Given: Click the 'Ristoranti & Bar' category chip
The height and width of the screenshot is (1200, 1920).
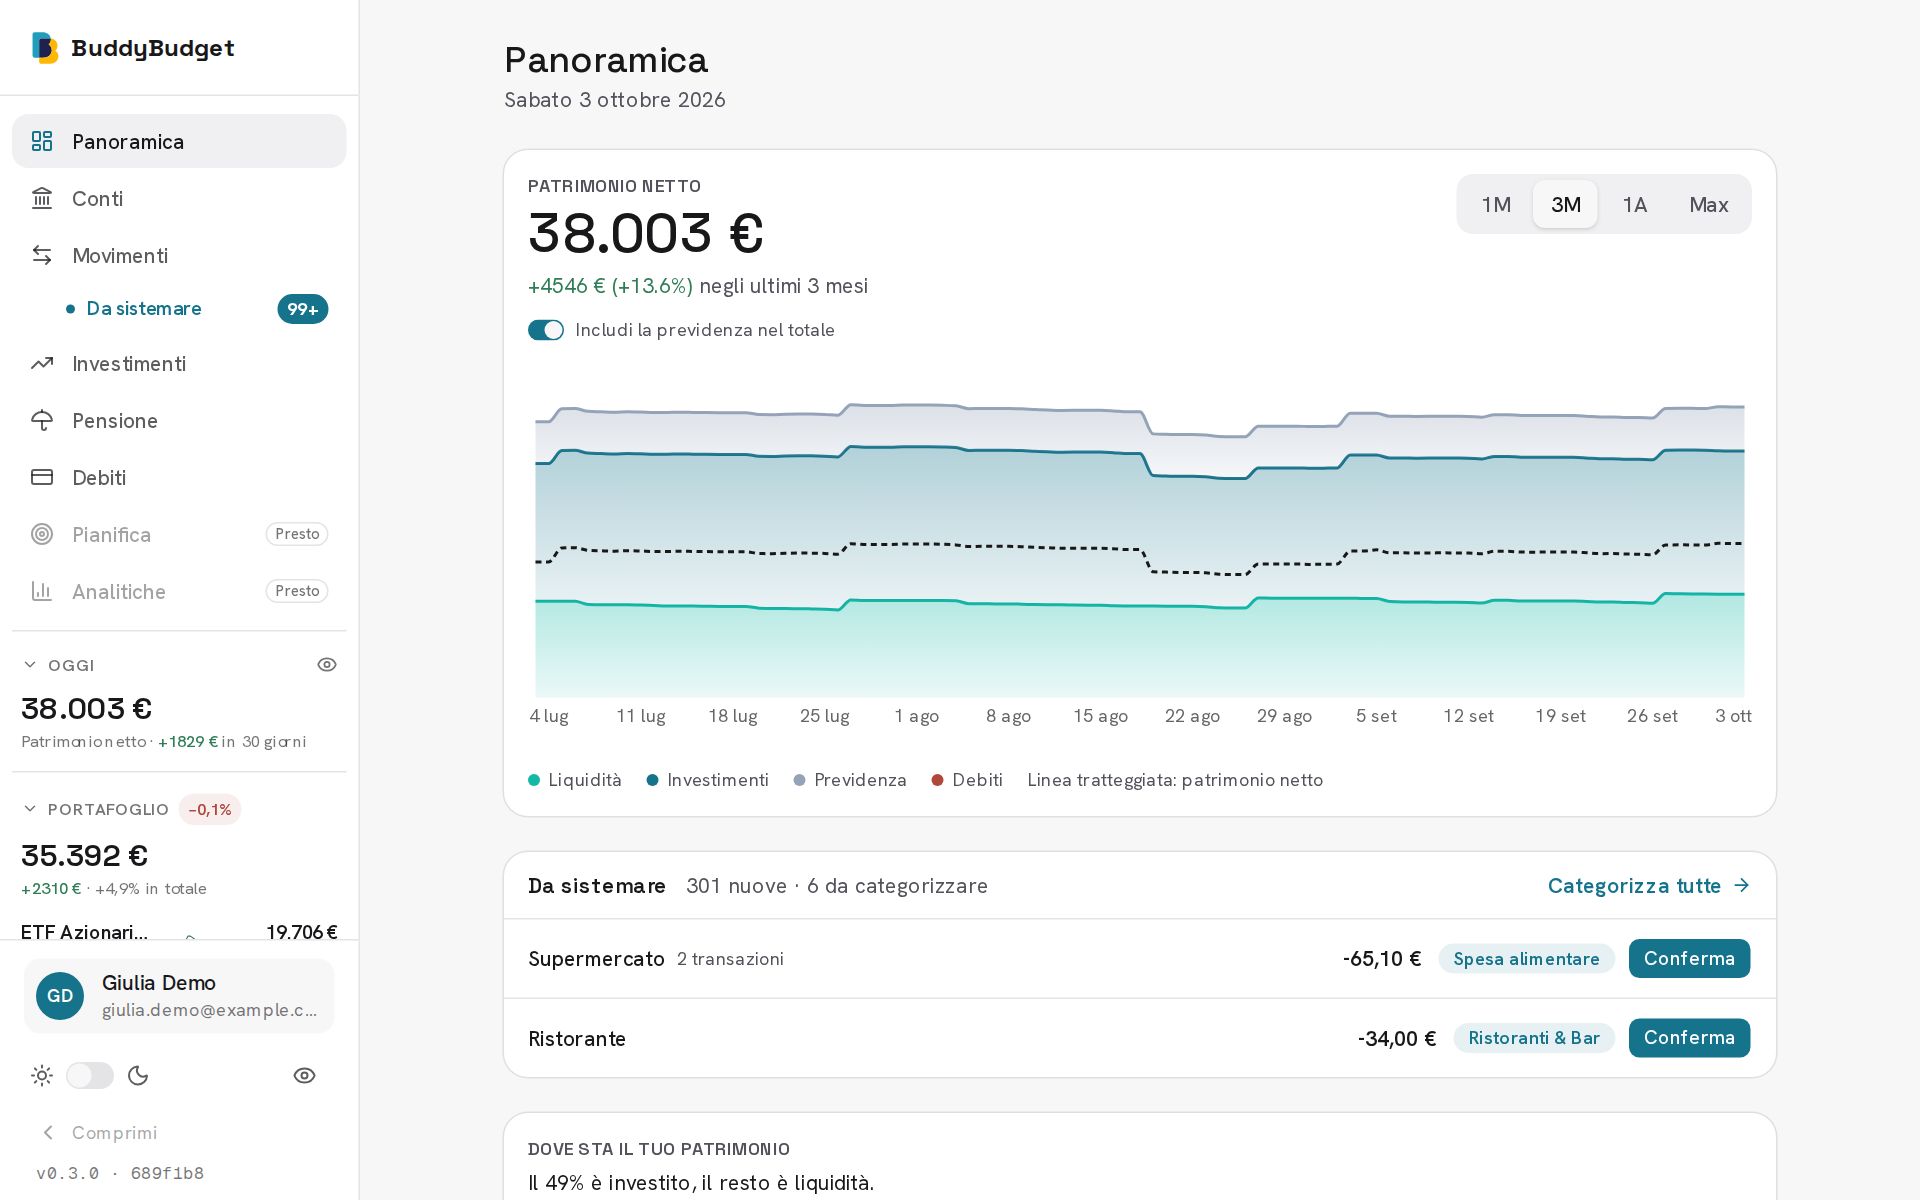Looking at the screenshot, I should click(x=1534, y=1038).
